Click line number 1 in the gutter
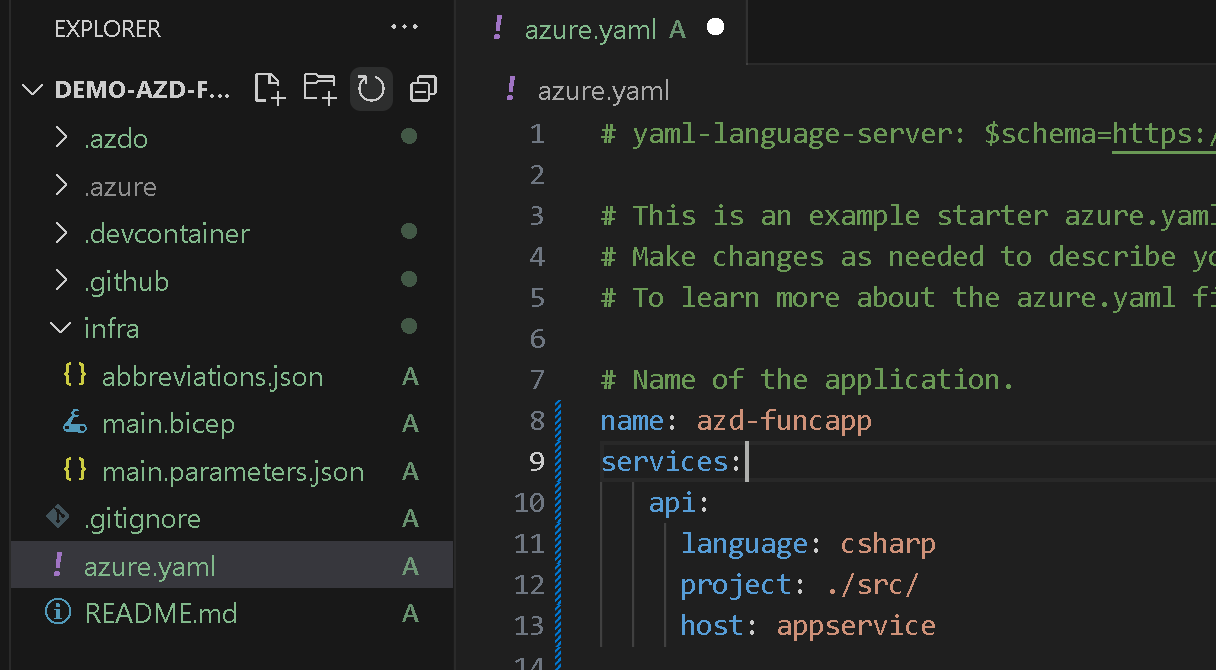Image resolution: width=1216 pixels, height=670 pixels. [537, 134]
